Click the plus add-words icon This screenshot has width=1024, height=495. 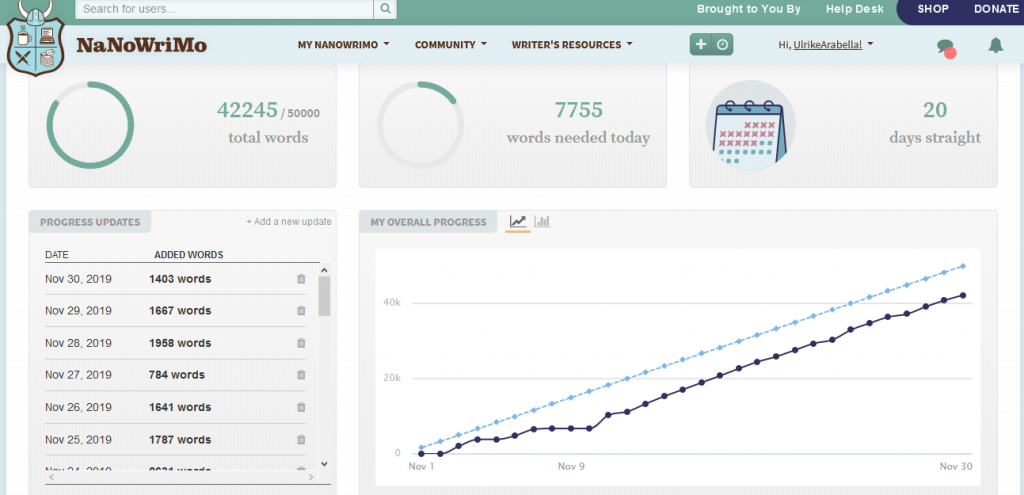pos(701,44)
